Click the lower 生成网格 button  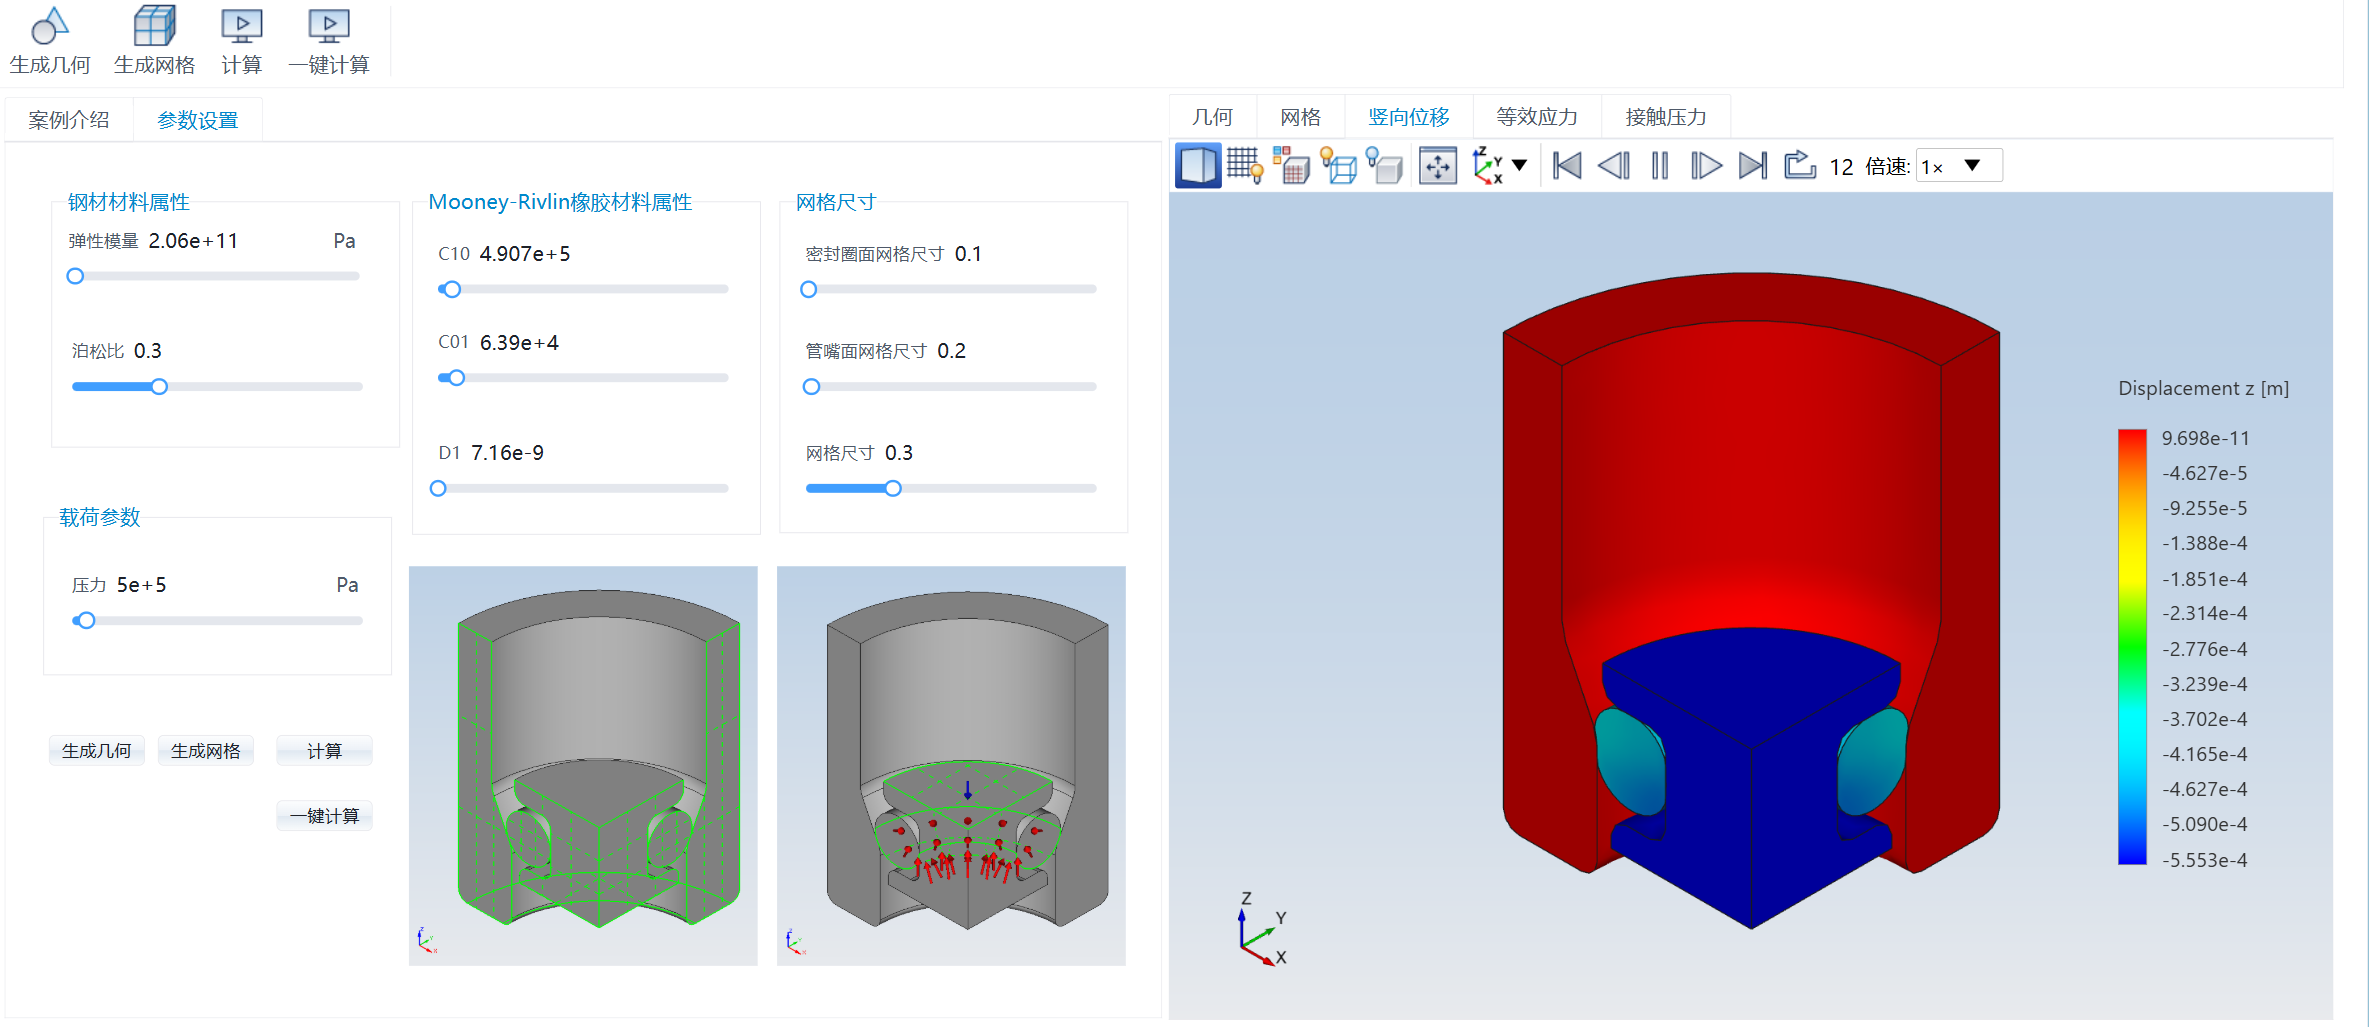(206, 751)
